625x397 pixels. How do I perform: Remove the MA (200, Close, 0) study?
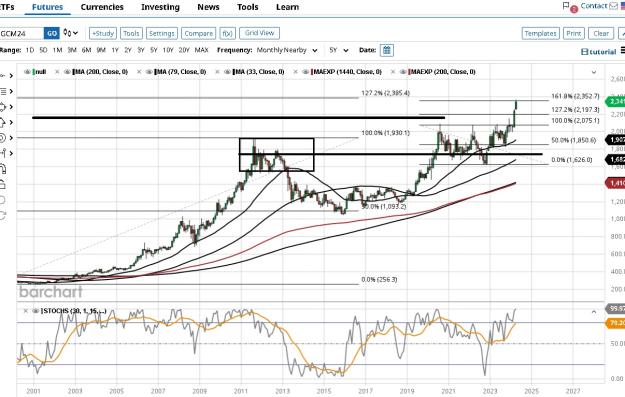(57, 72)
